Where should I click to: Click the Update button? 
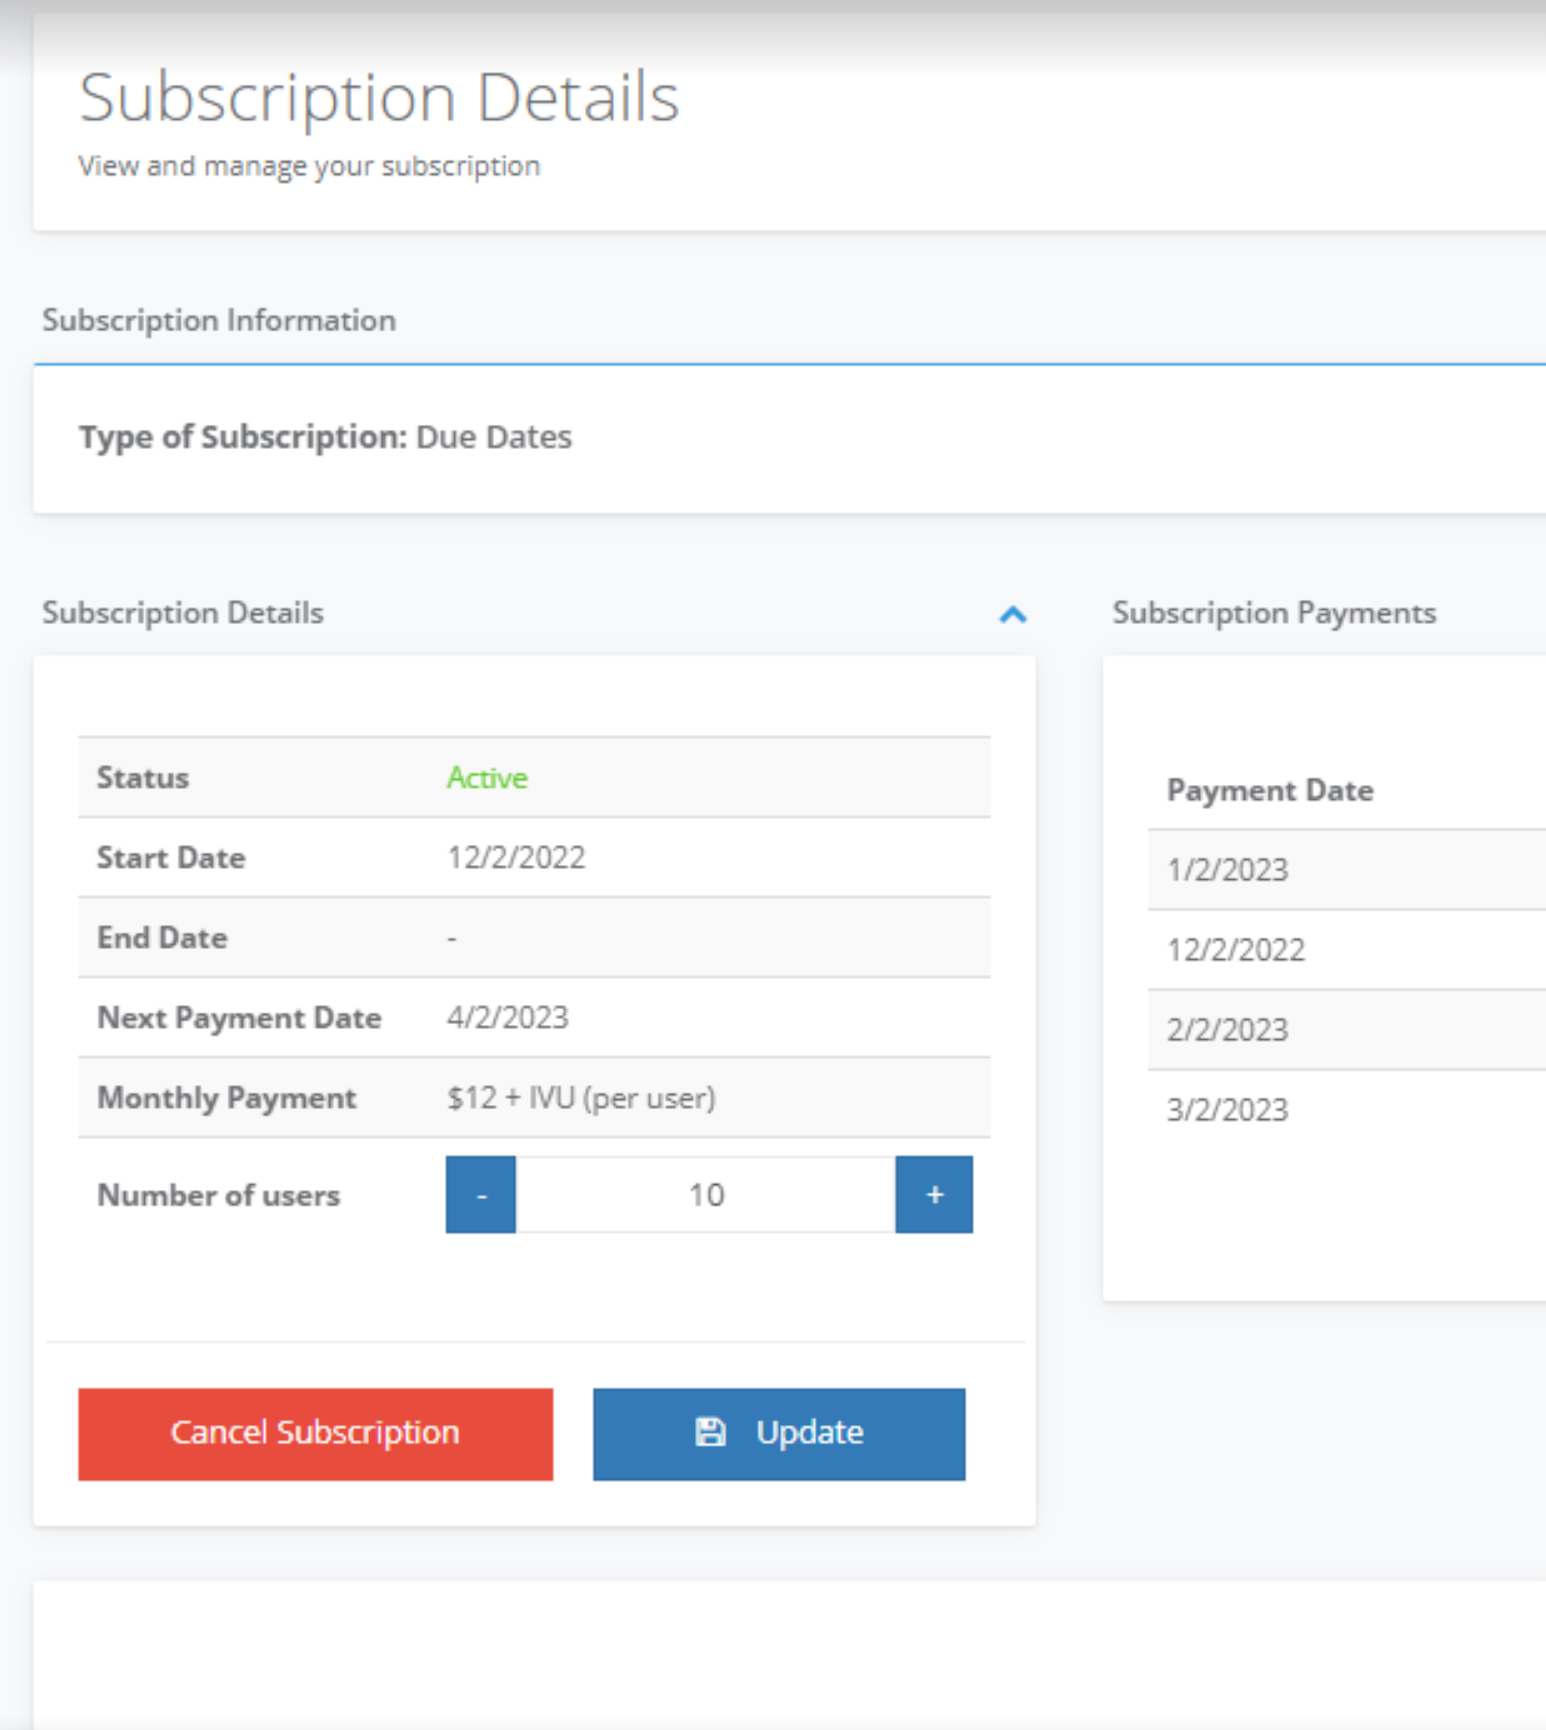[779, 1434]
